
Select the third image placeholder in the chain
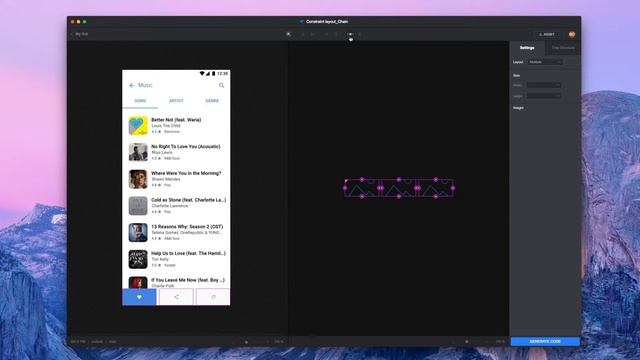click(x=436, y=188)
